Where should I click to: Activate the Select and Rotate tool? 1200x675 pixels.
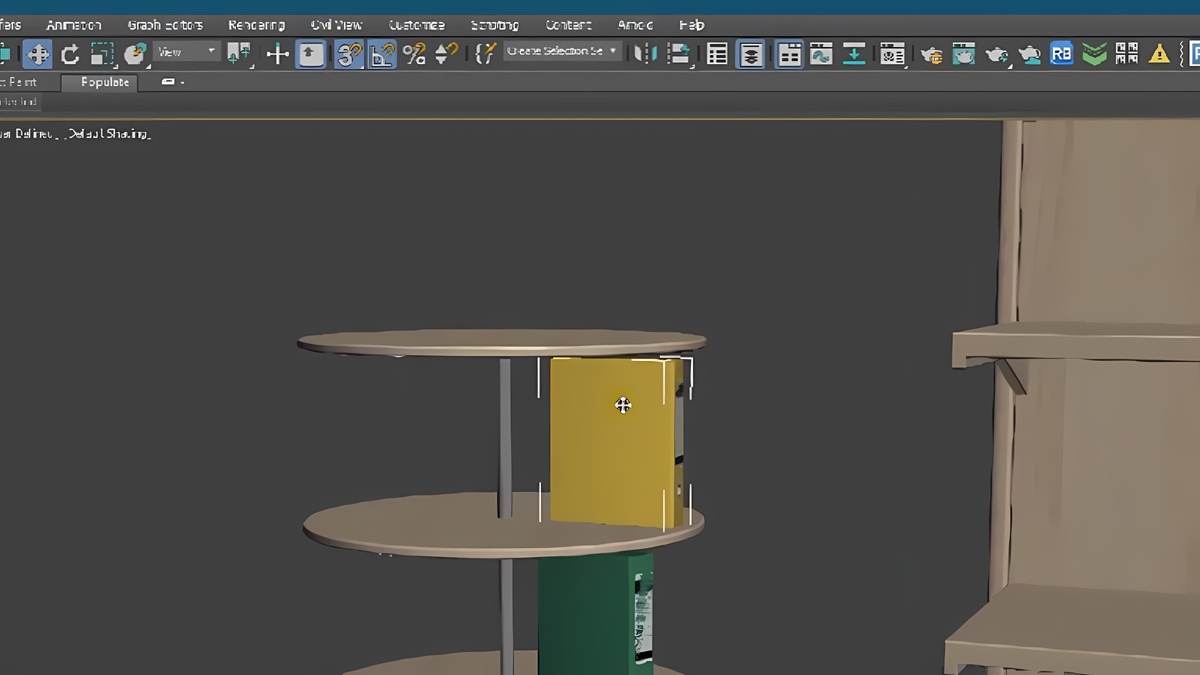[x=70, y=54]
